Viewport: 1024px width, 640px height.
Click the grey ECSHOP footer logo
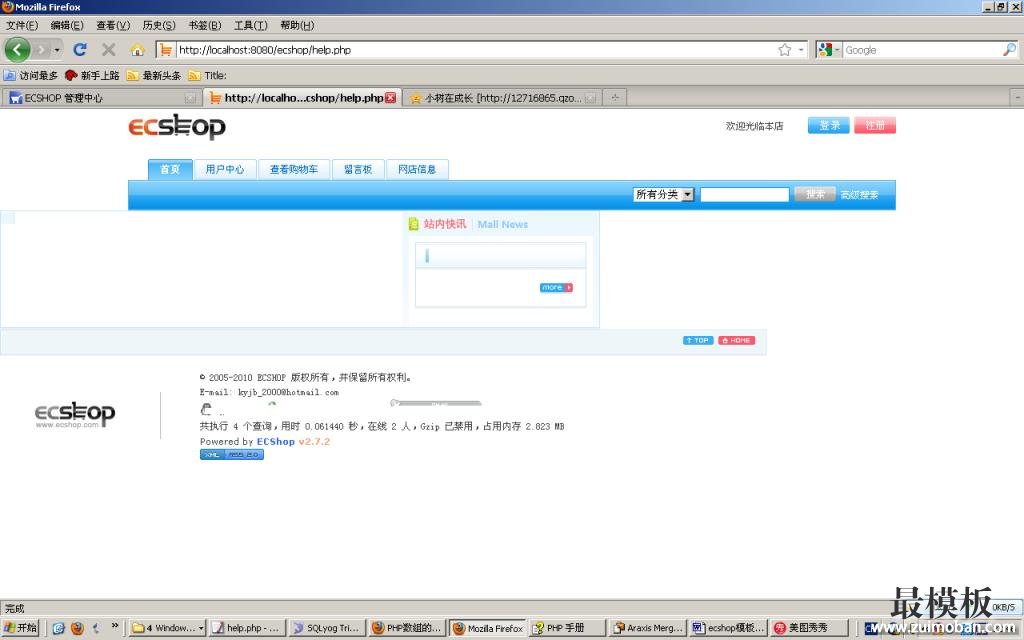click(x=75, y=415)
